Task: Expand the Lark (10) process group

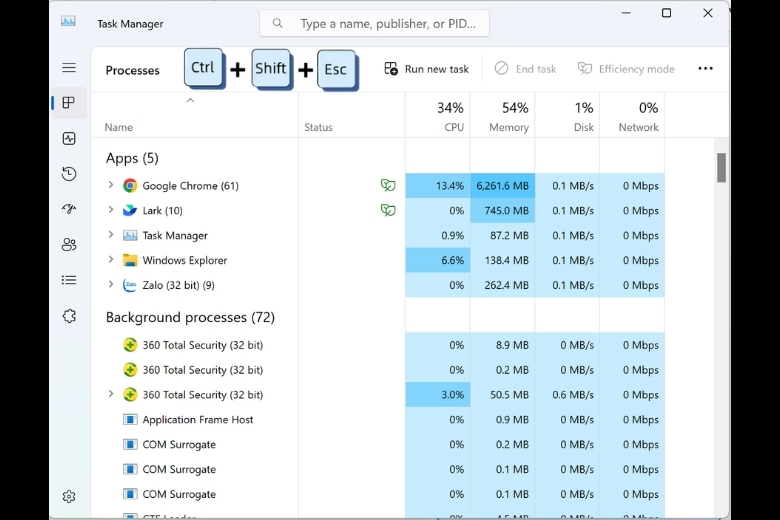Action: click(110, 210)
